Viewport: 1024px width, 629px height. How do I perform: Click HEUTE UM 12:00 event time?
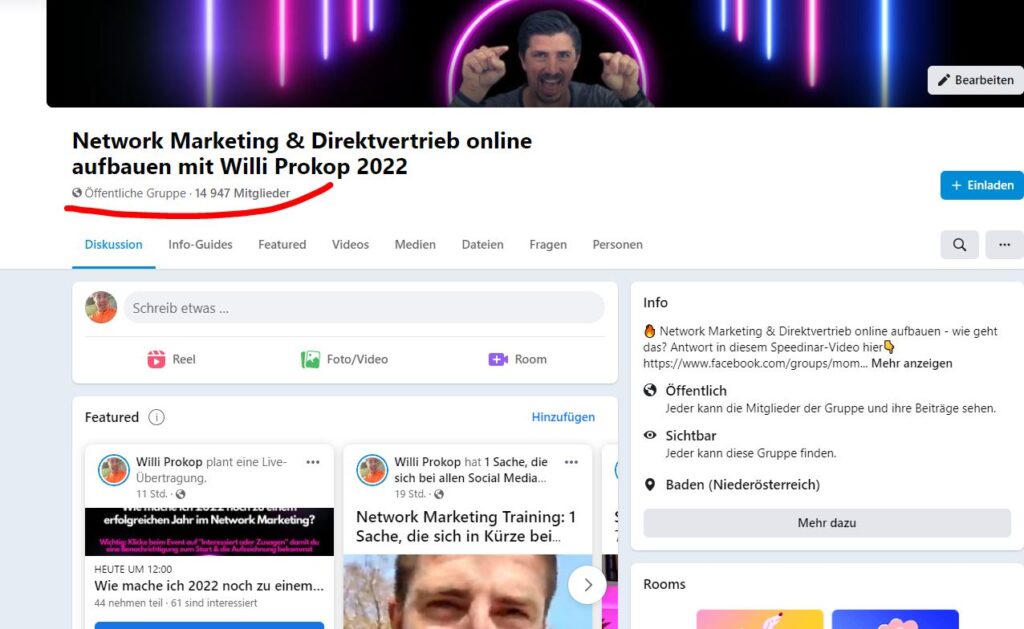(x=133, y=569)
